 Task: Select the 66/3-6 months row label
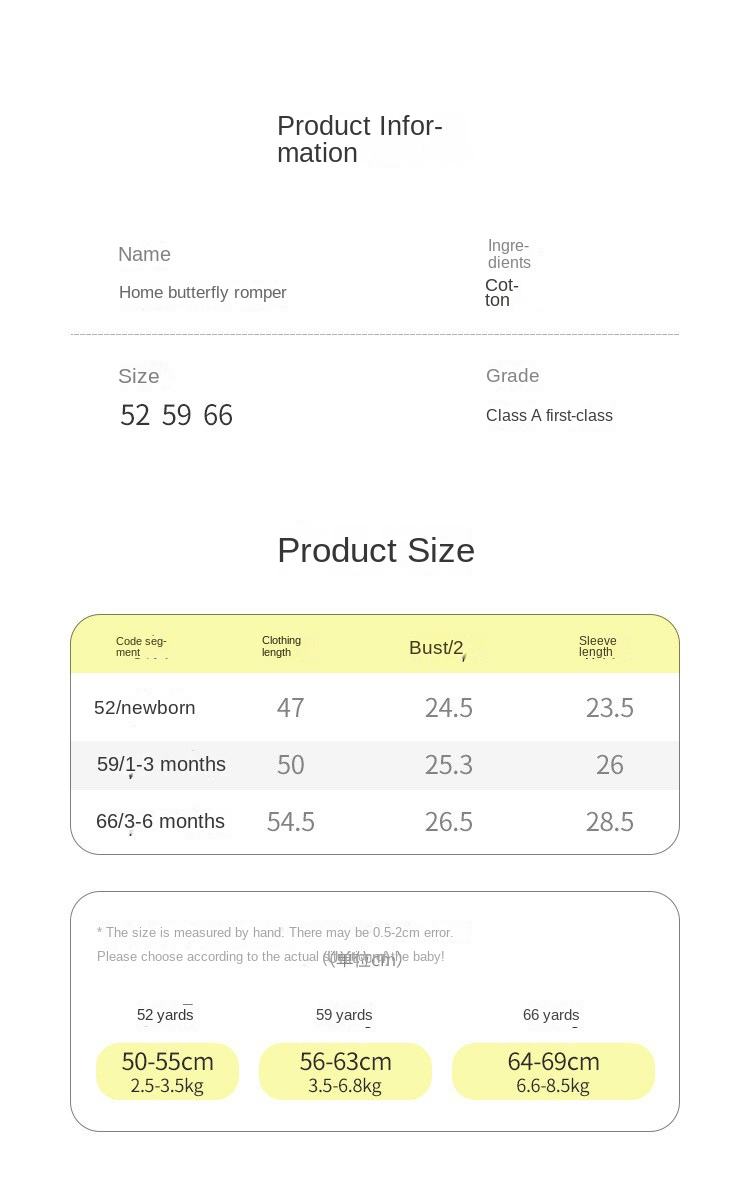[160, 821]
